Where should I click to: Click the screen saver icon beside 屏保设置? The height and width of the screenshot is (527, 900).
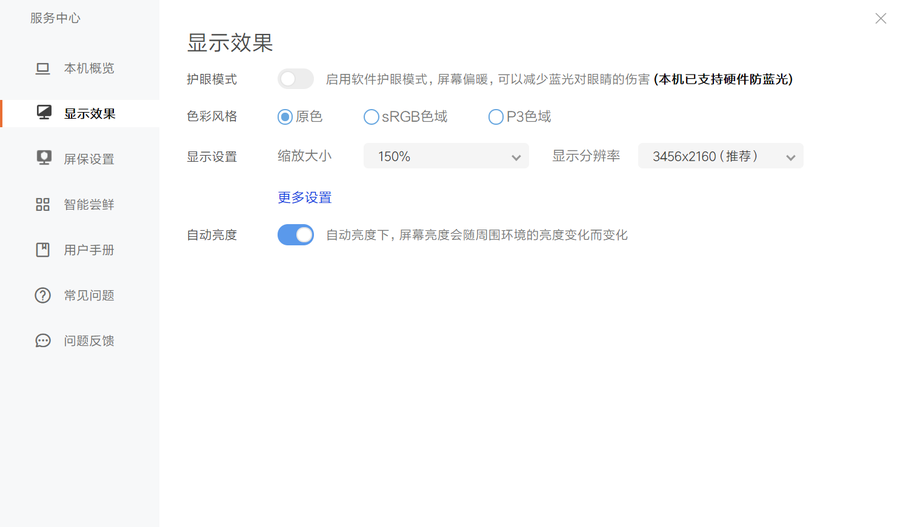pos(43,158)
